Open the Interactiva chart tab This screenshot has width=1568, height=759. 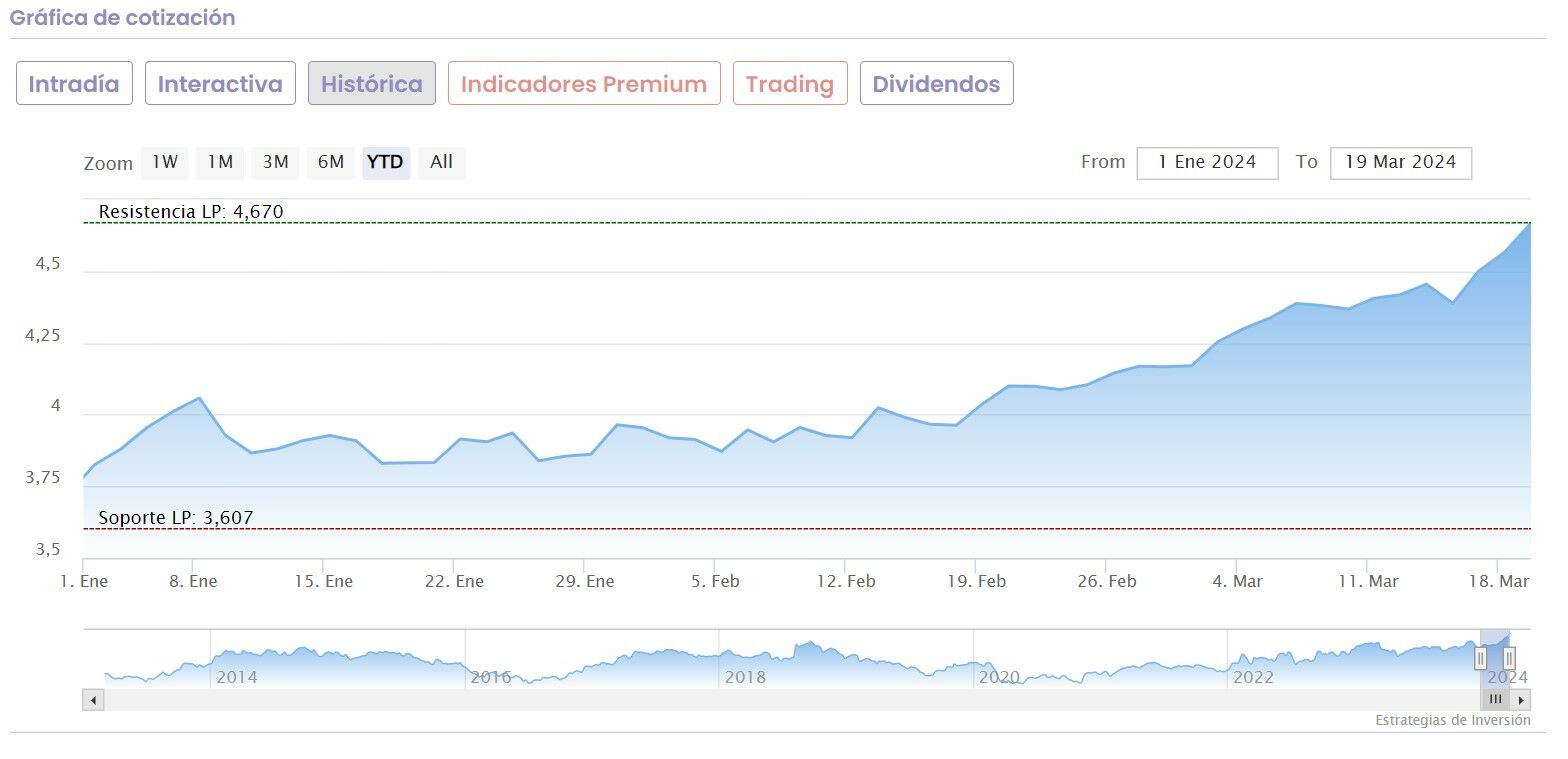pyautogui.click(x=220, y=84)
